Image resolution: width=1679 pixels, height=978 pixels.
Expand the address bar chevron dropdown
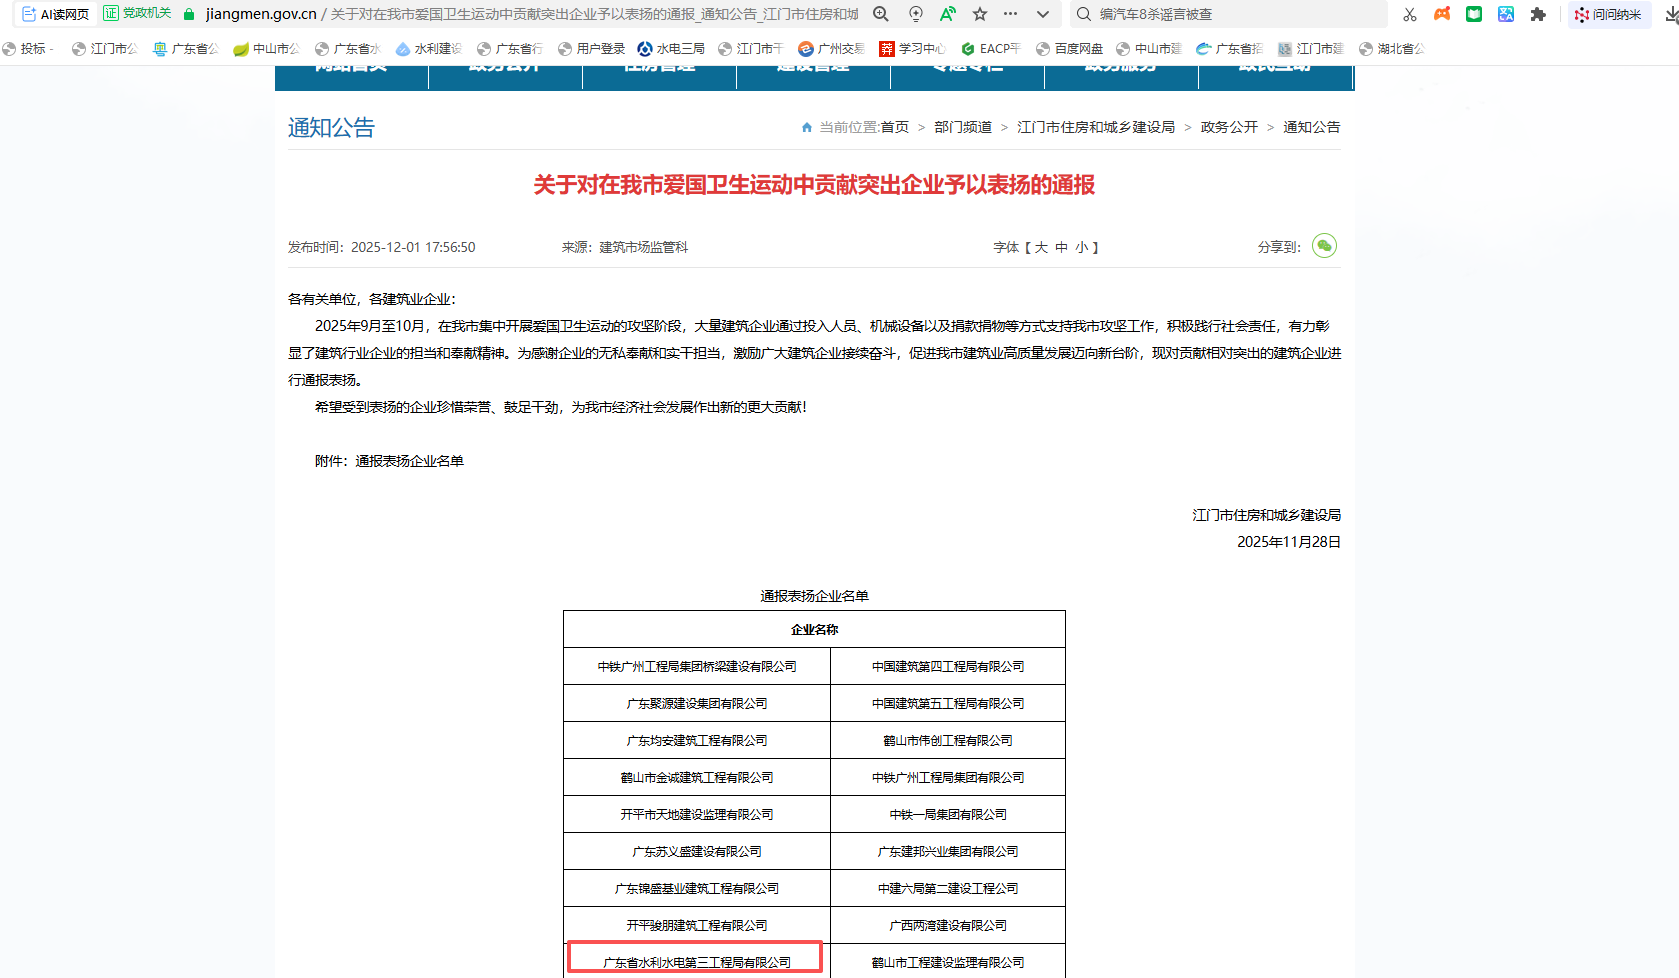1043,14
